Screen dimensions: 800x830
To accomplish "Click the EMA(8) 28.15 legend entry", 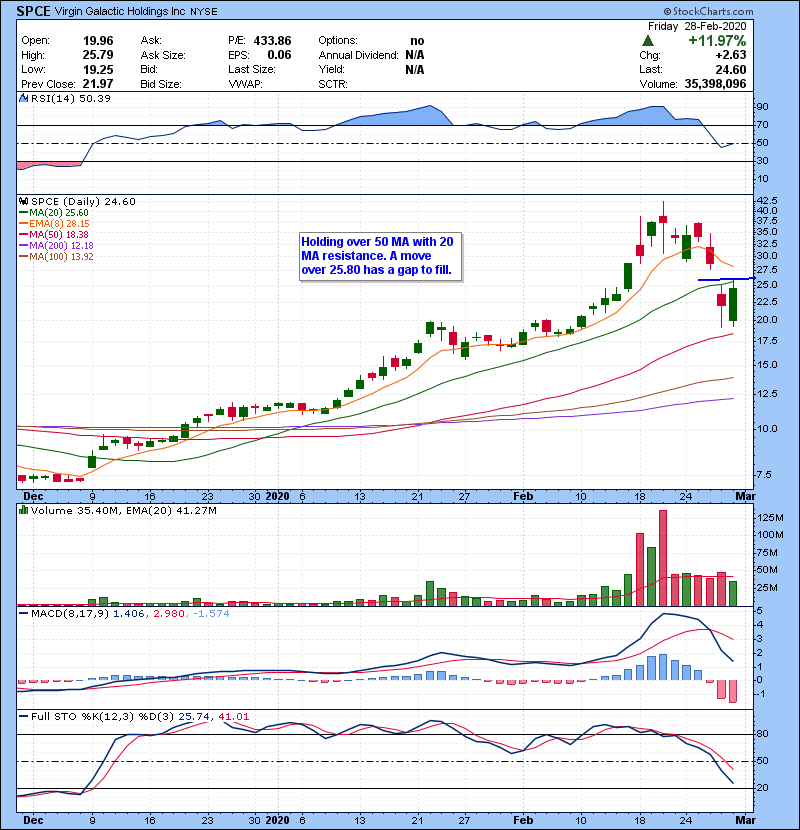I will tap(55, 223).
